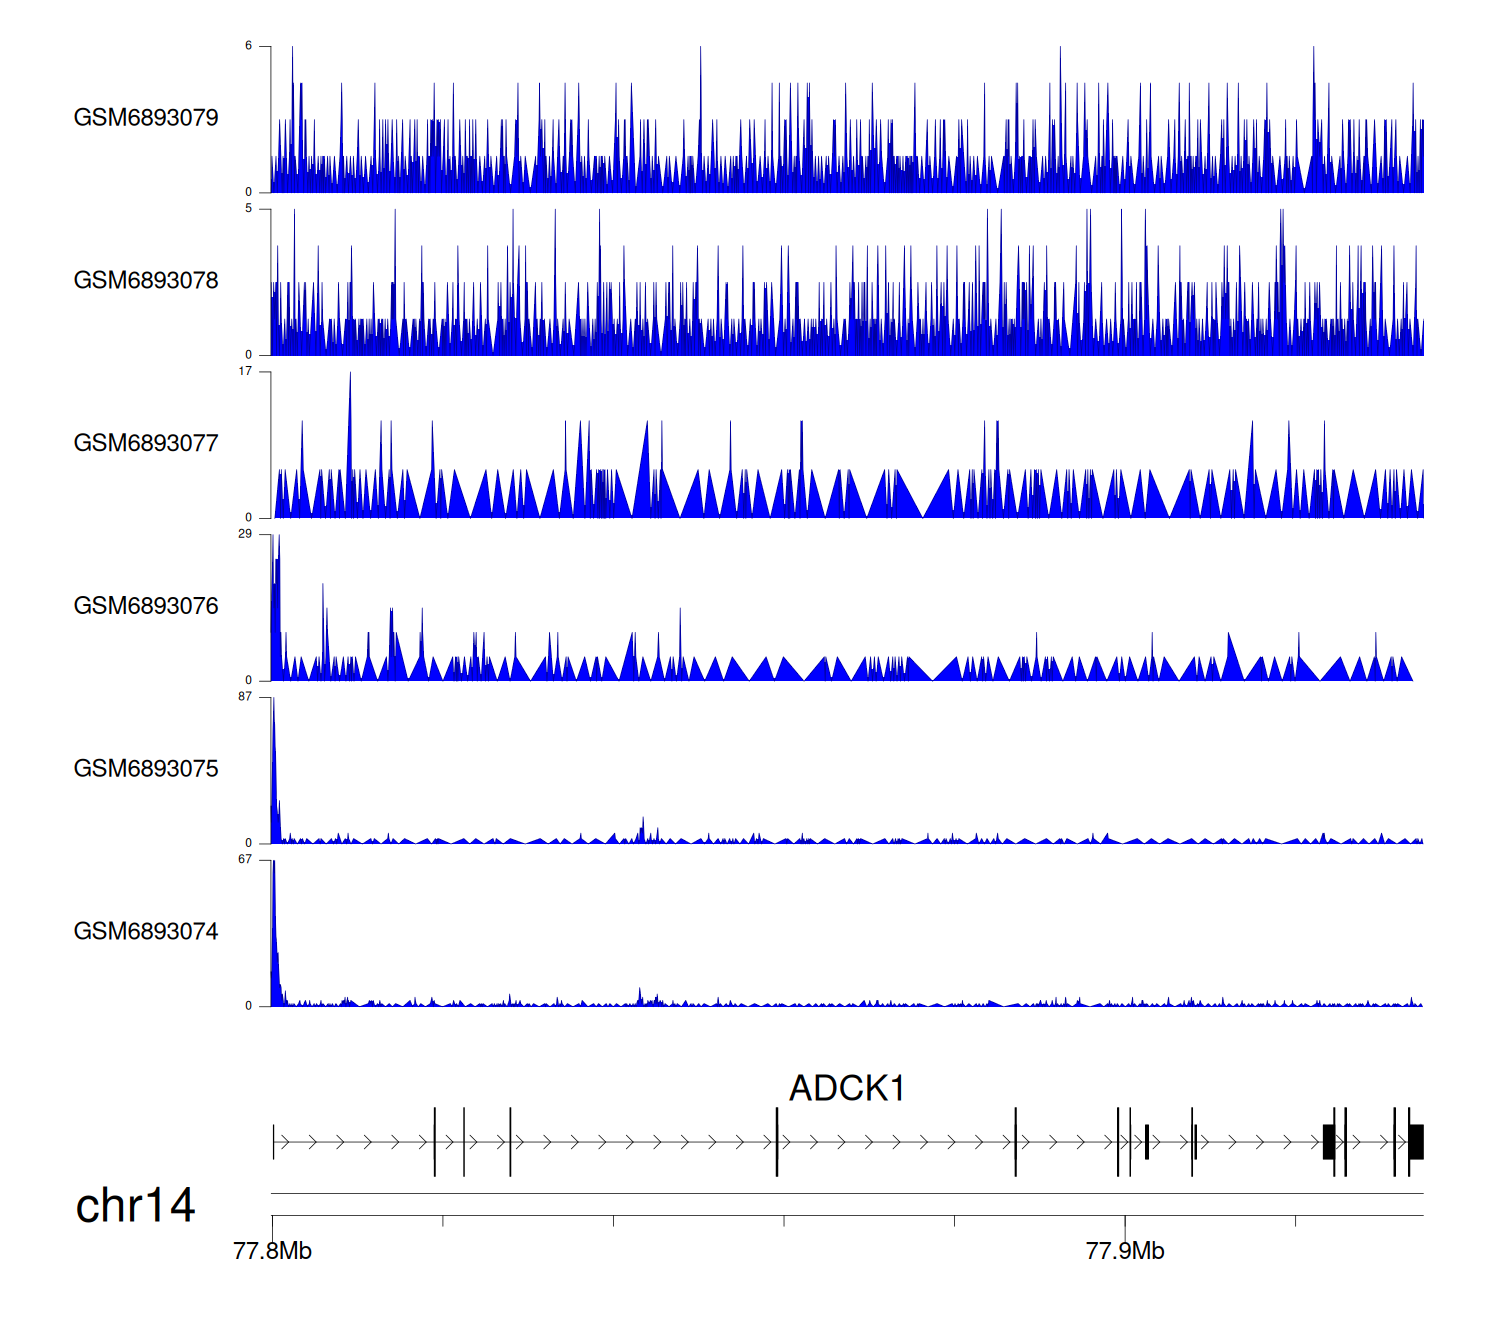The image size is (1500, 1320).
Task: Click the 77.9Mb axis position label
Action: (1125, 1252)
